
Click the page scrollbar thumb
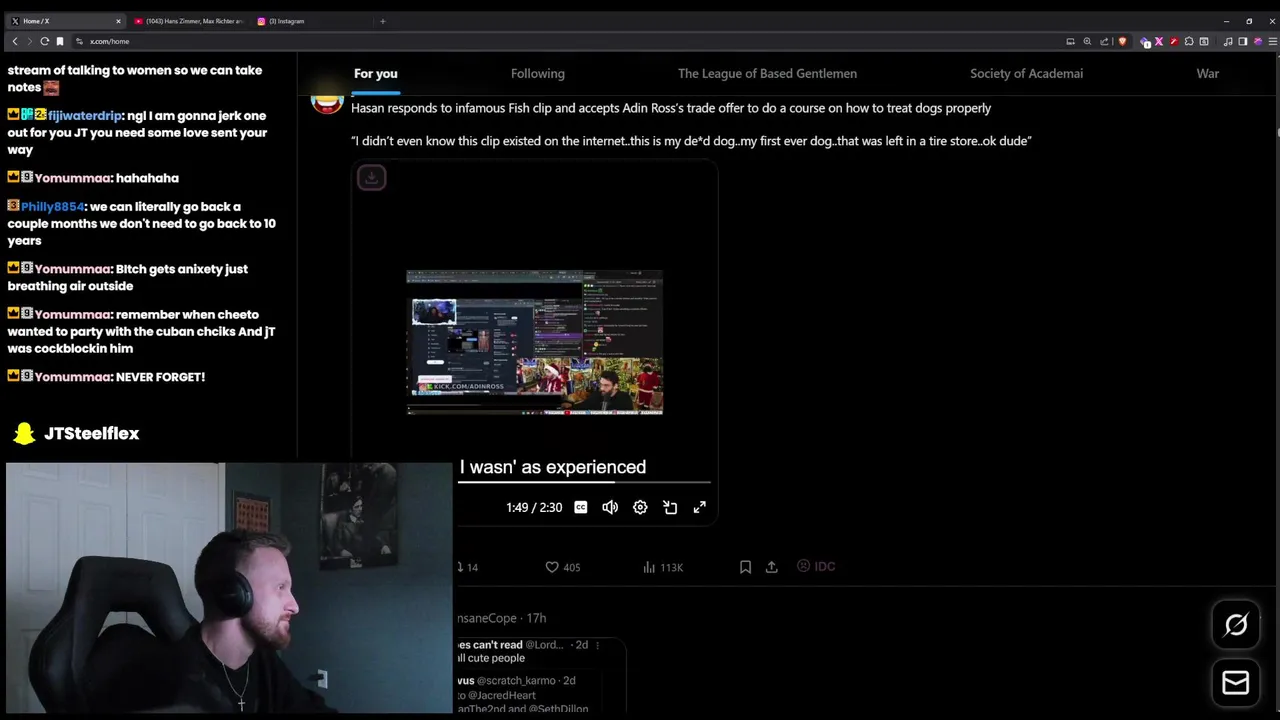(1277, 132)
